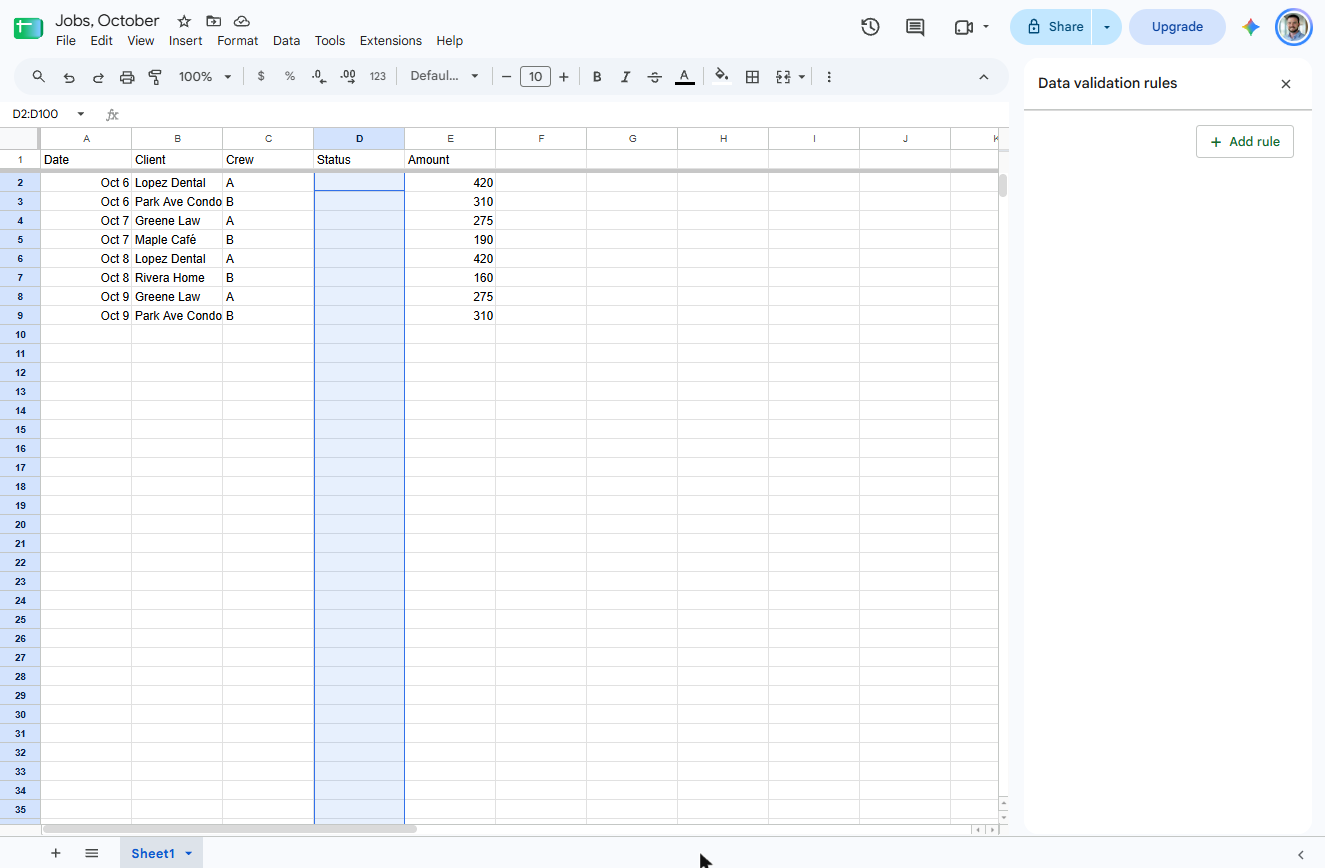Click the move to folder icon
The image size is (1325, 868).
tap(213, 21)
